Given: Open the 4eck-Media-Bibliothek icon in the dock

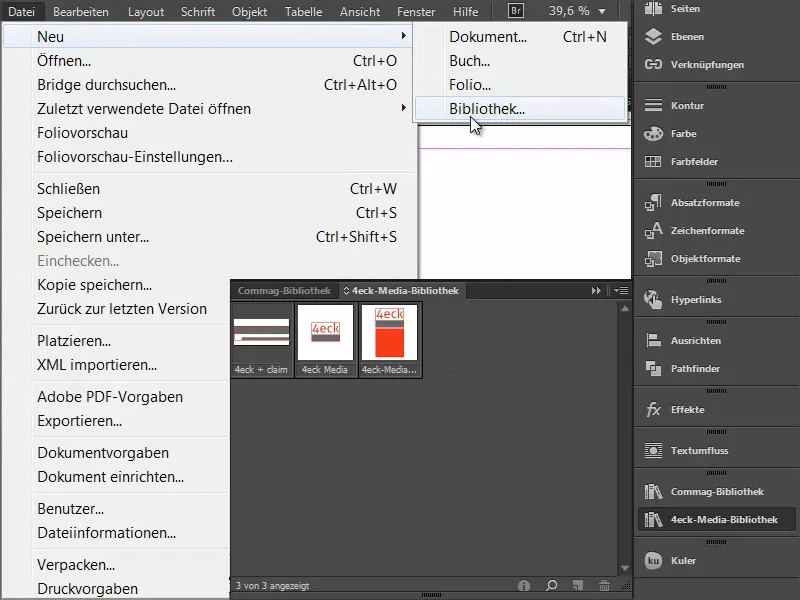Looking at the screenshot, I should [x=653, y=519].
